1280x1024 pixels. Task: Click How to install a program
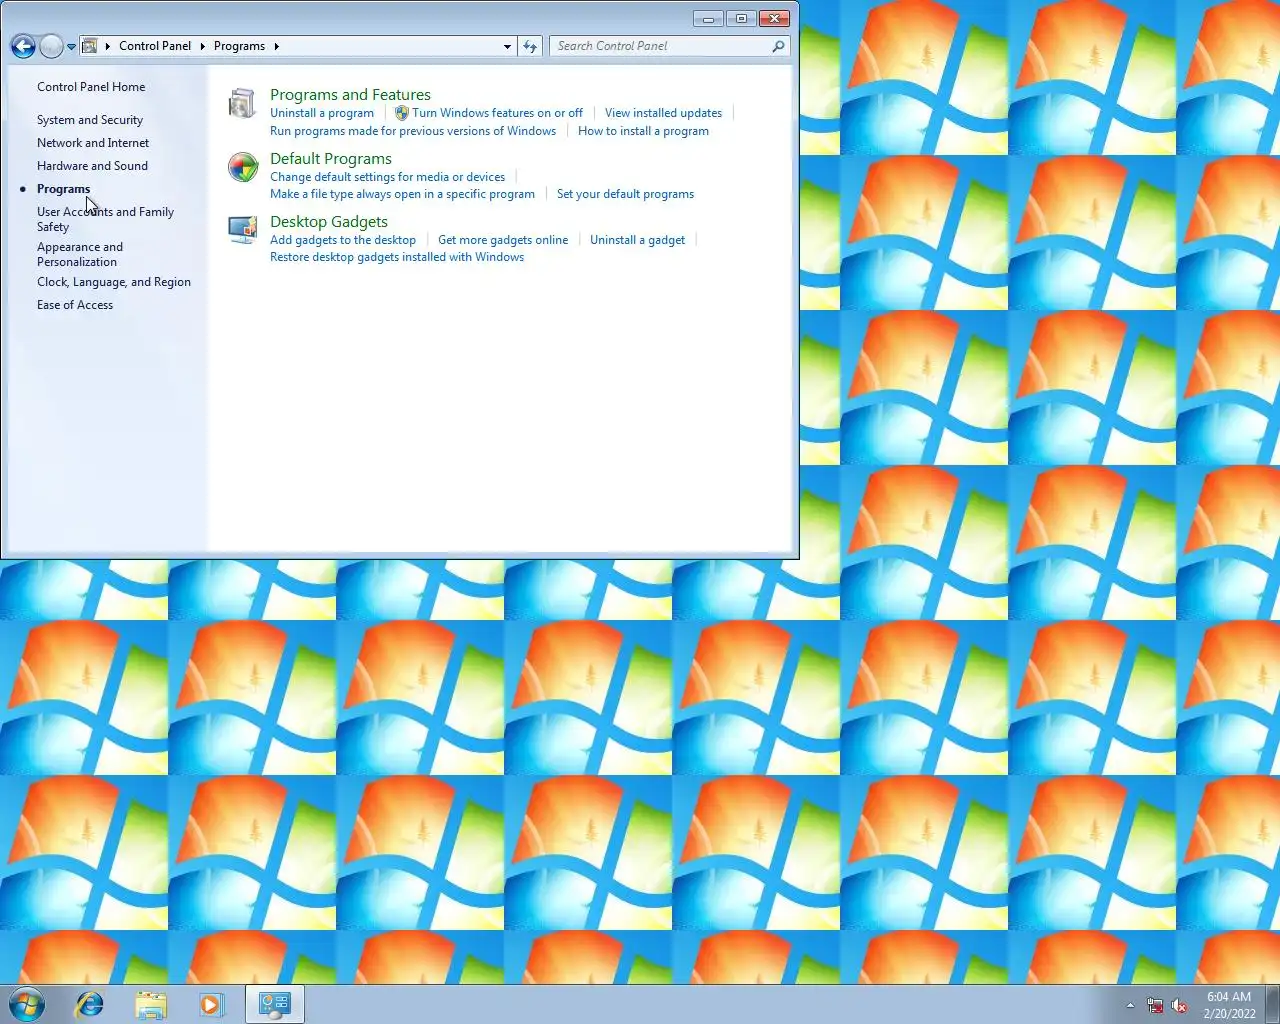point(643,131)
